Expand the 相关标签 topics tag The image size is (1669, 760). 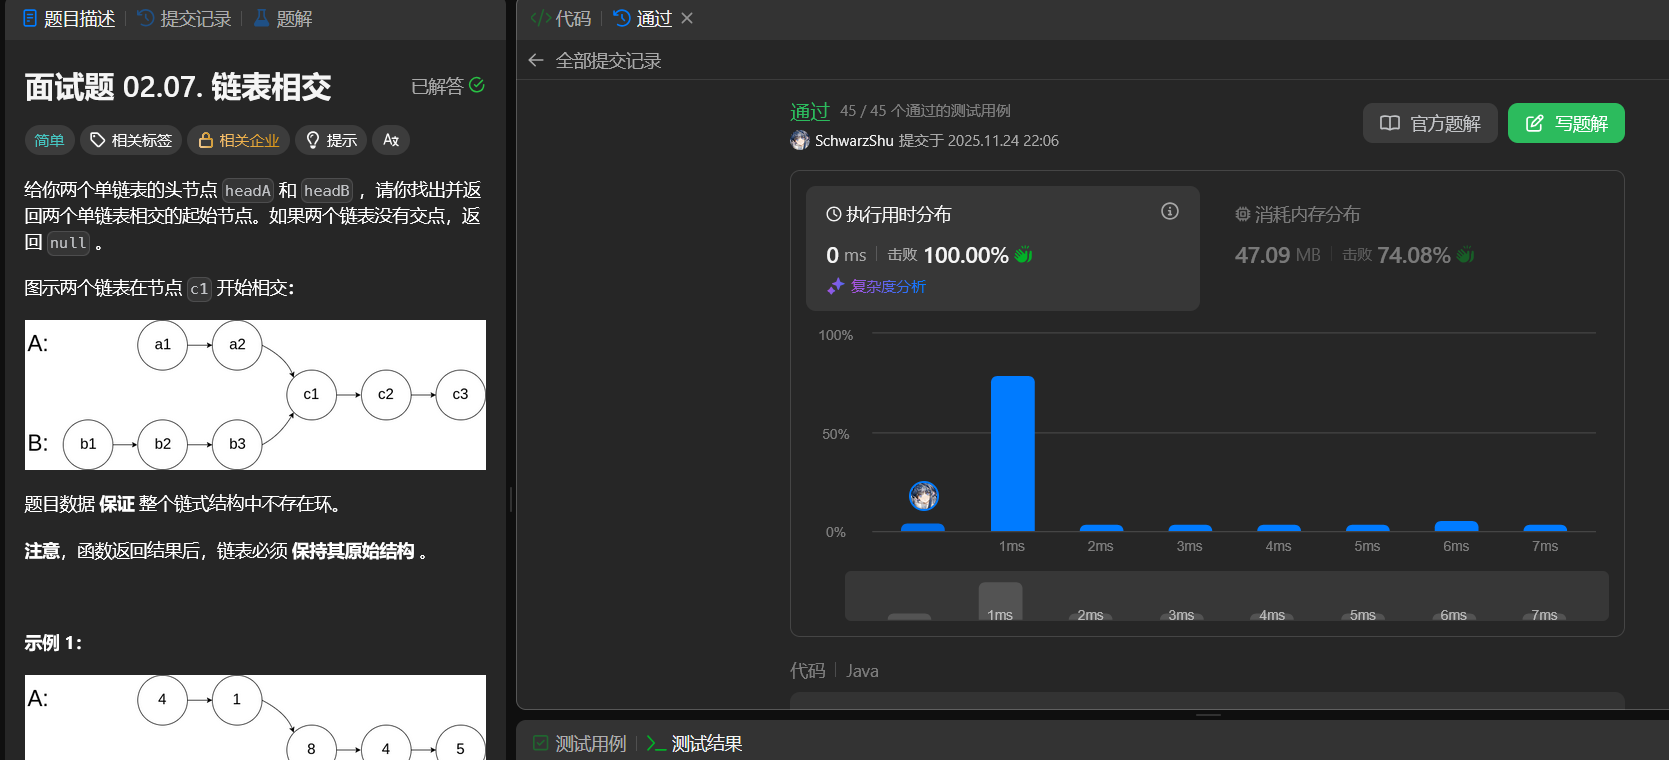click(x=131, y=140)
